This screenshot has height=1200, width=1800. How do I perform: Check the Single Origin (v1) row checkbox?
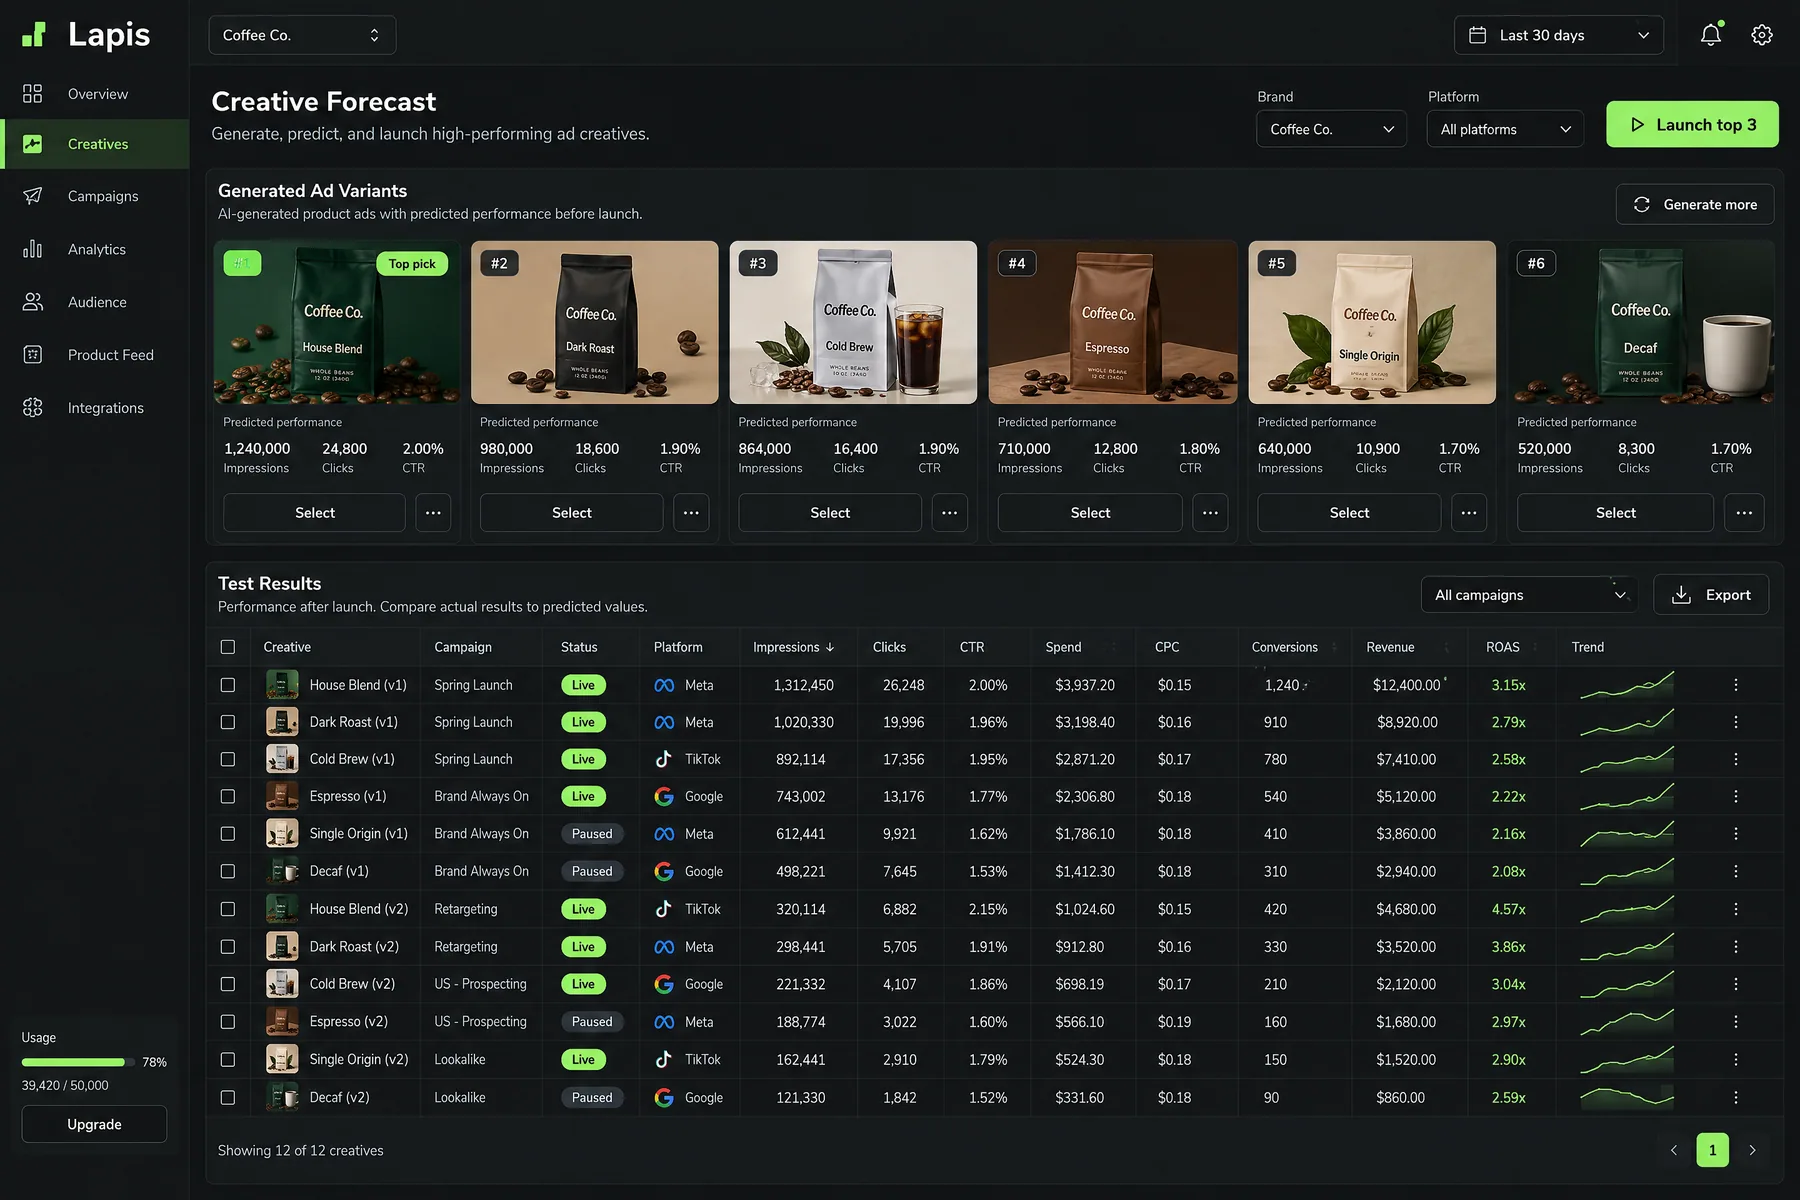[x=228, y=834]
